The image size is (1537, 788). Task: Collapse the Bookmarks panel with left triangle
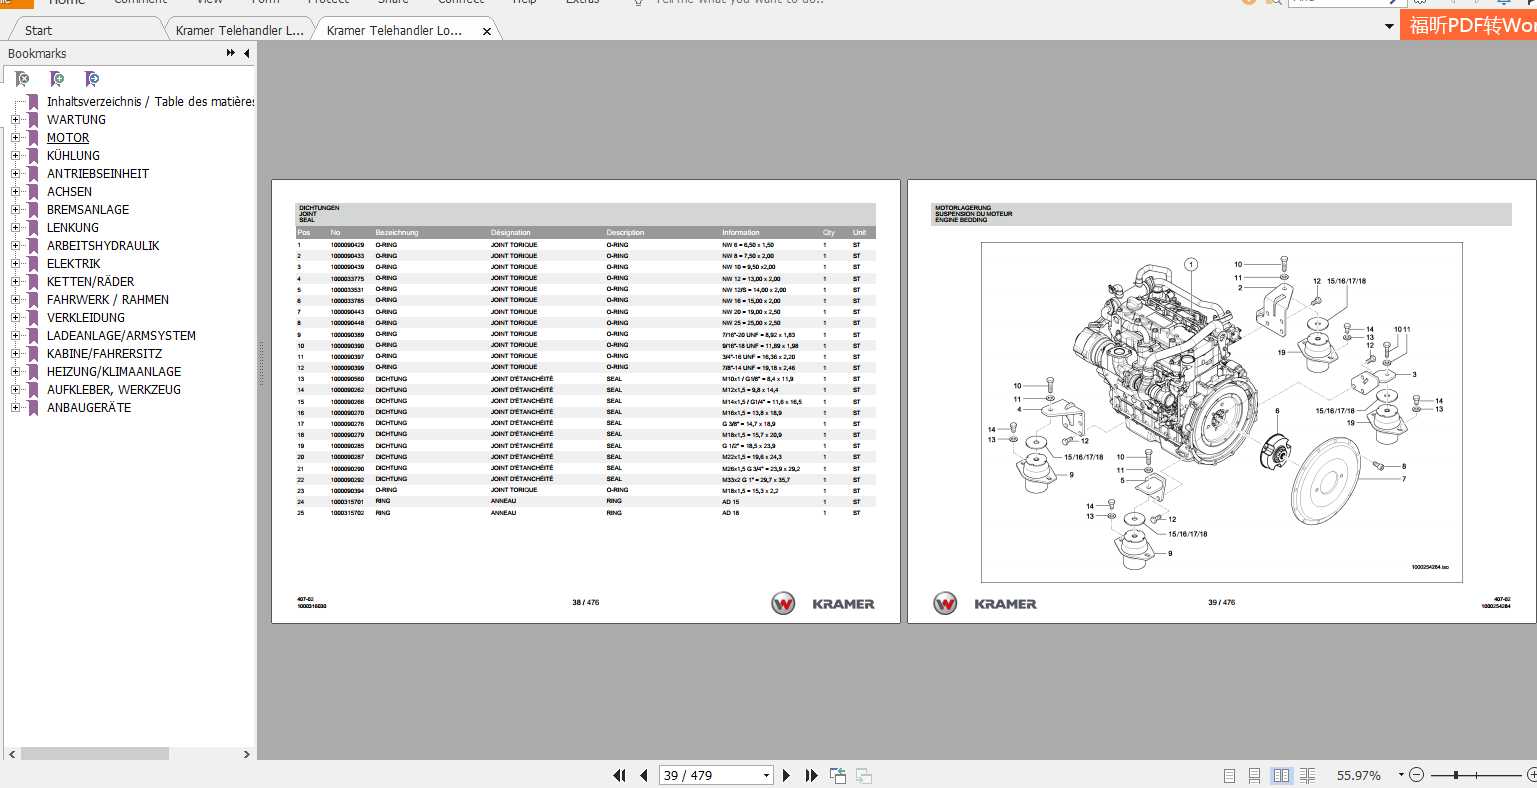[247, 54]
